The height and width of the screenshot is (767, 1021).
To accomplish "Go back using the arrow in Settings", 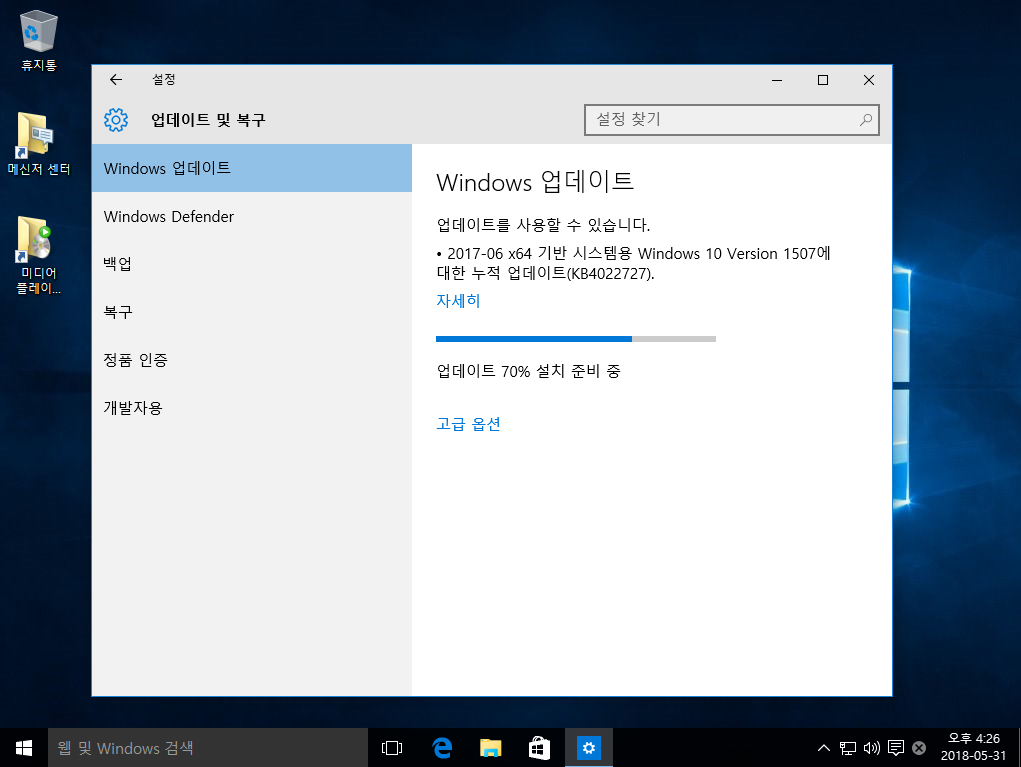I will pyautogui.click(x=116, y=79).
